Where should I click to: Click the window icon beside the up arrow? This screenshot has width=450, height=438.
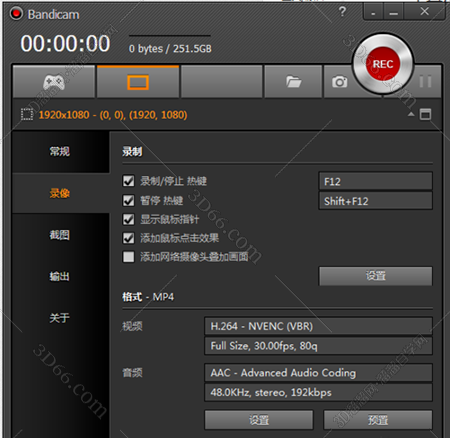425,114
